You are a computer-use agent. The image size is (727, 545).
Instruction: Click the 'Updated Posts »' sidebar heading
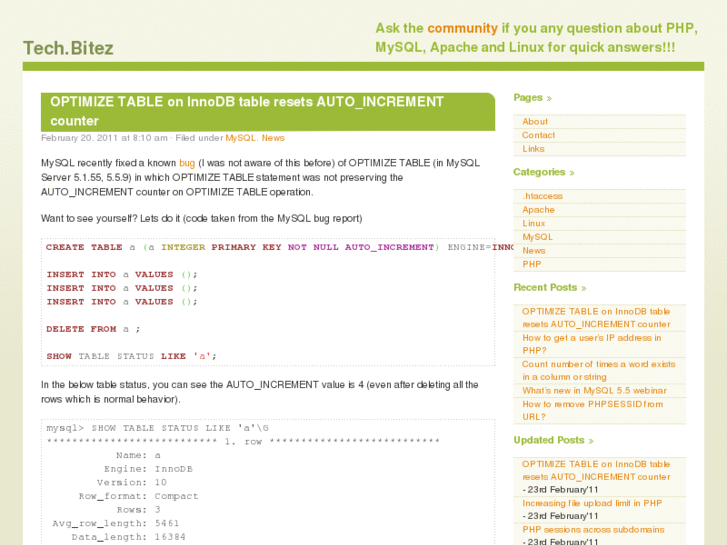[x=553, y=440]
